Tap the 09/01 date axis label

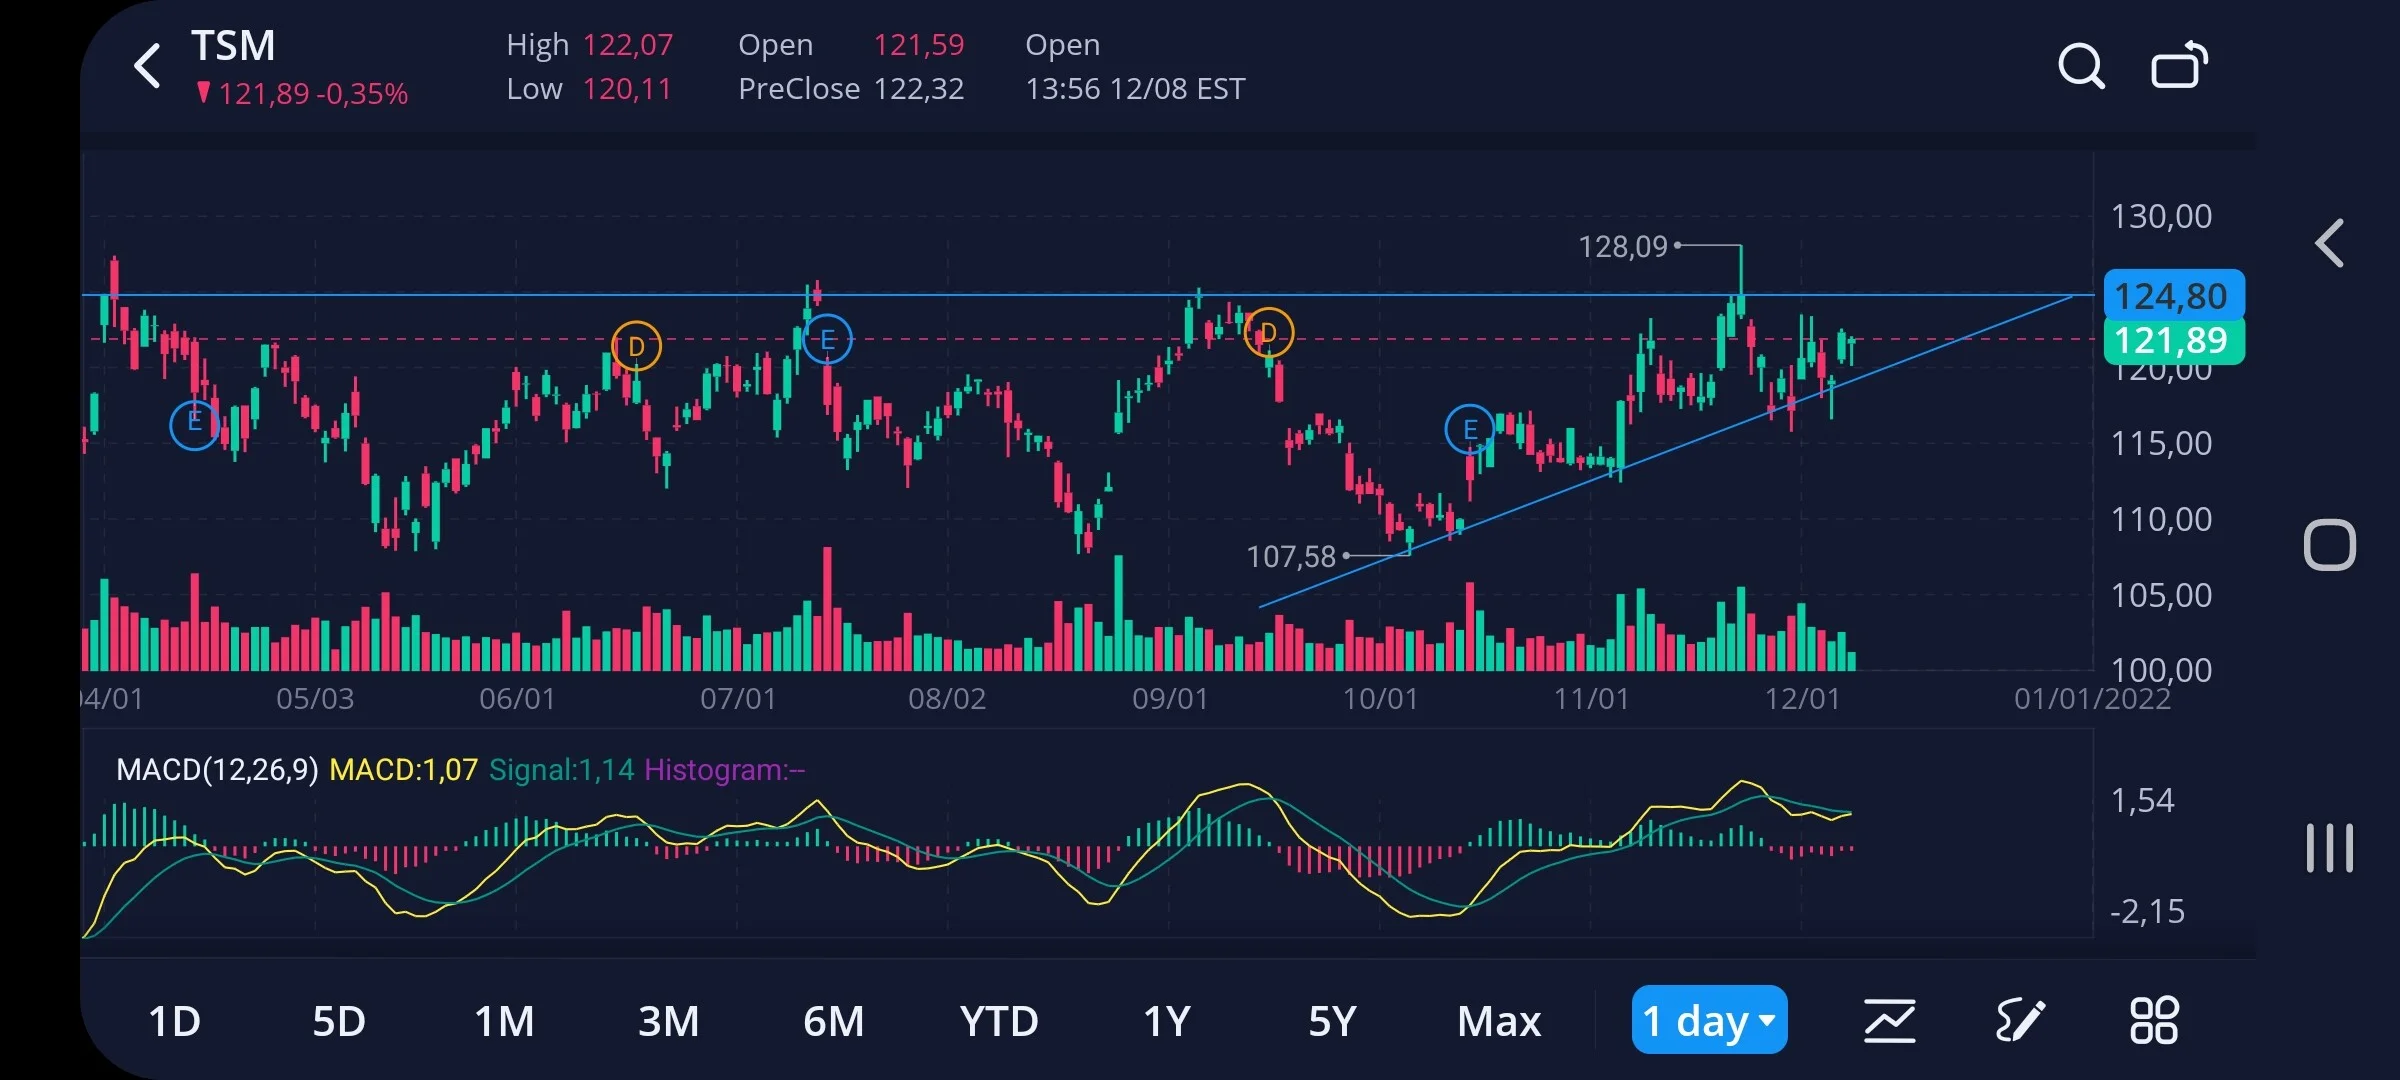1170,699
